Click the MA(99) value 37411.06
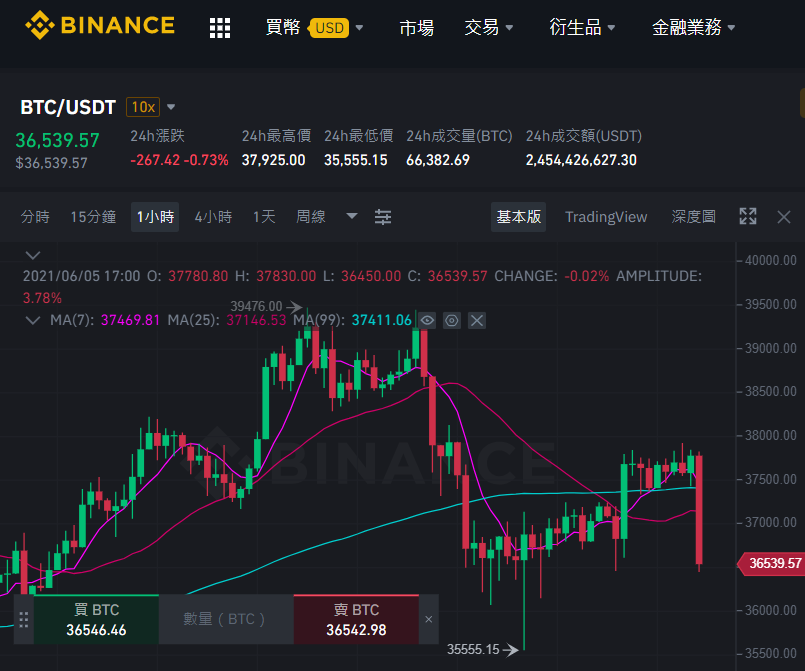Screen dimensions: 805x671 click(381, 320)
